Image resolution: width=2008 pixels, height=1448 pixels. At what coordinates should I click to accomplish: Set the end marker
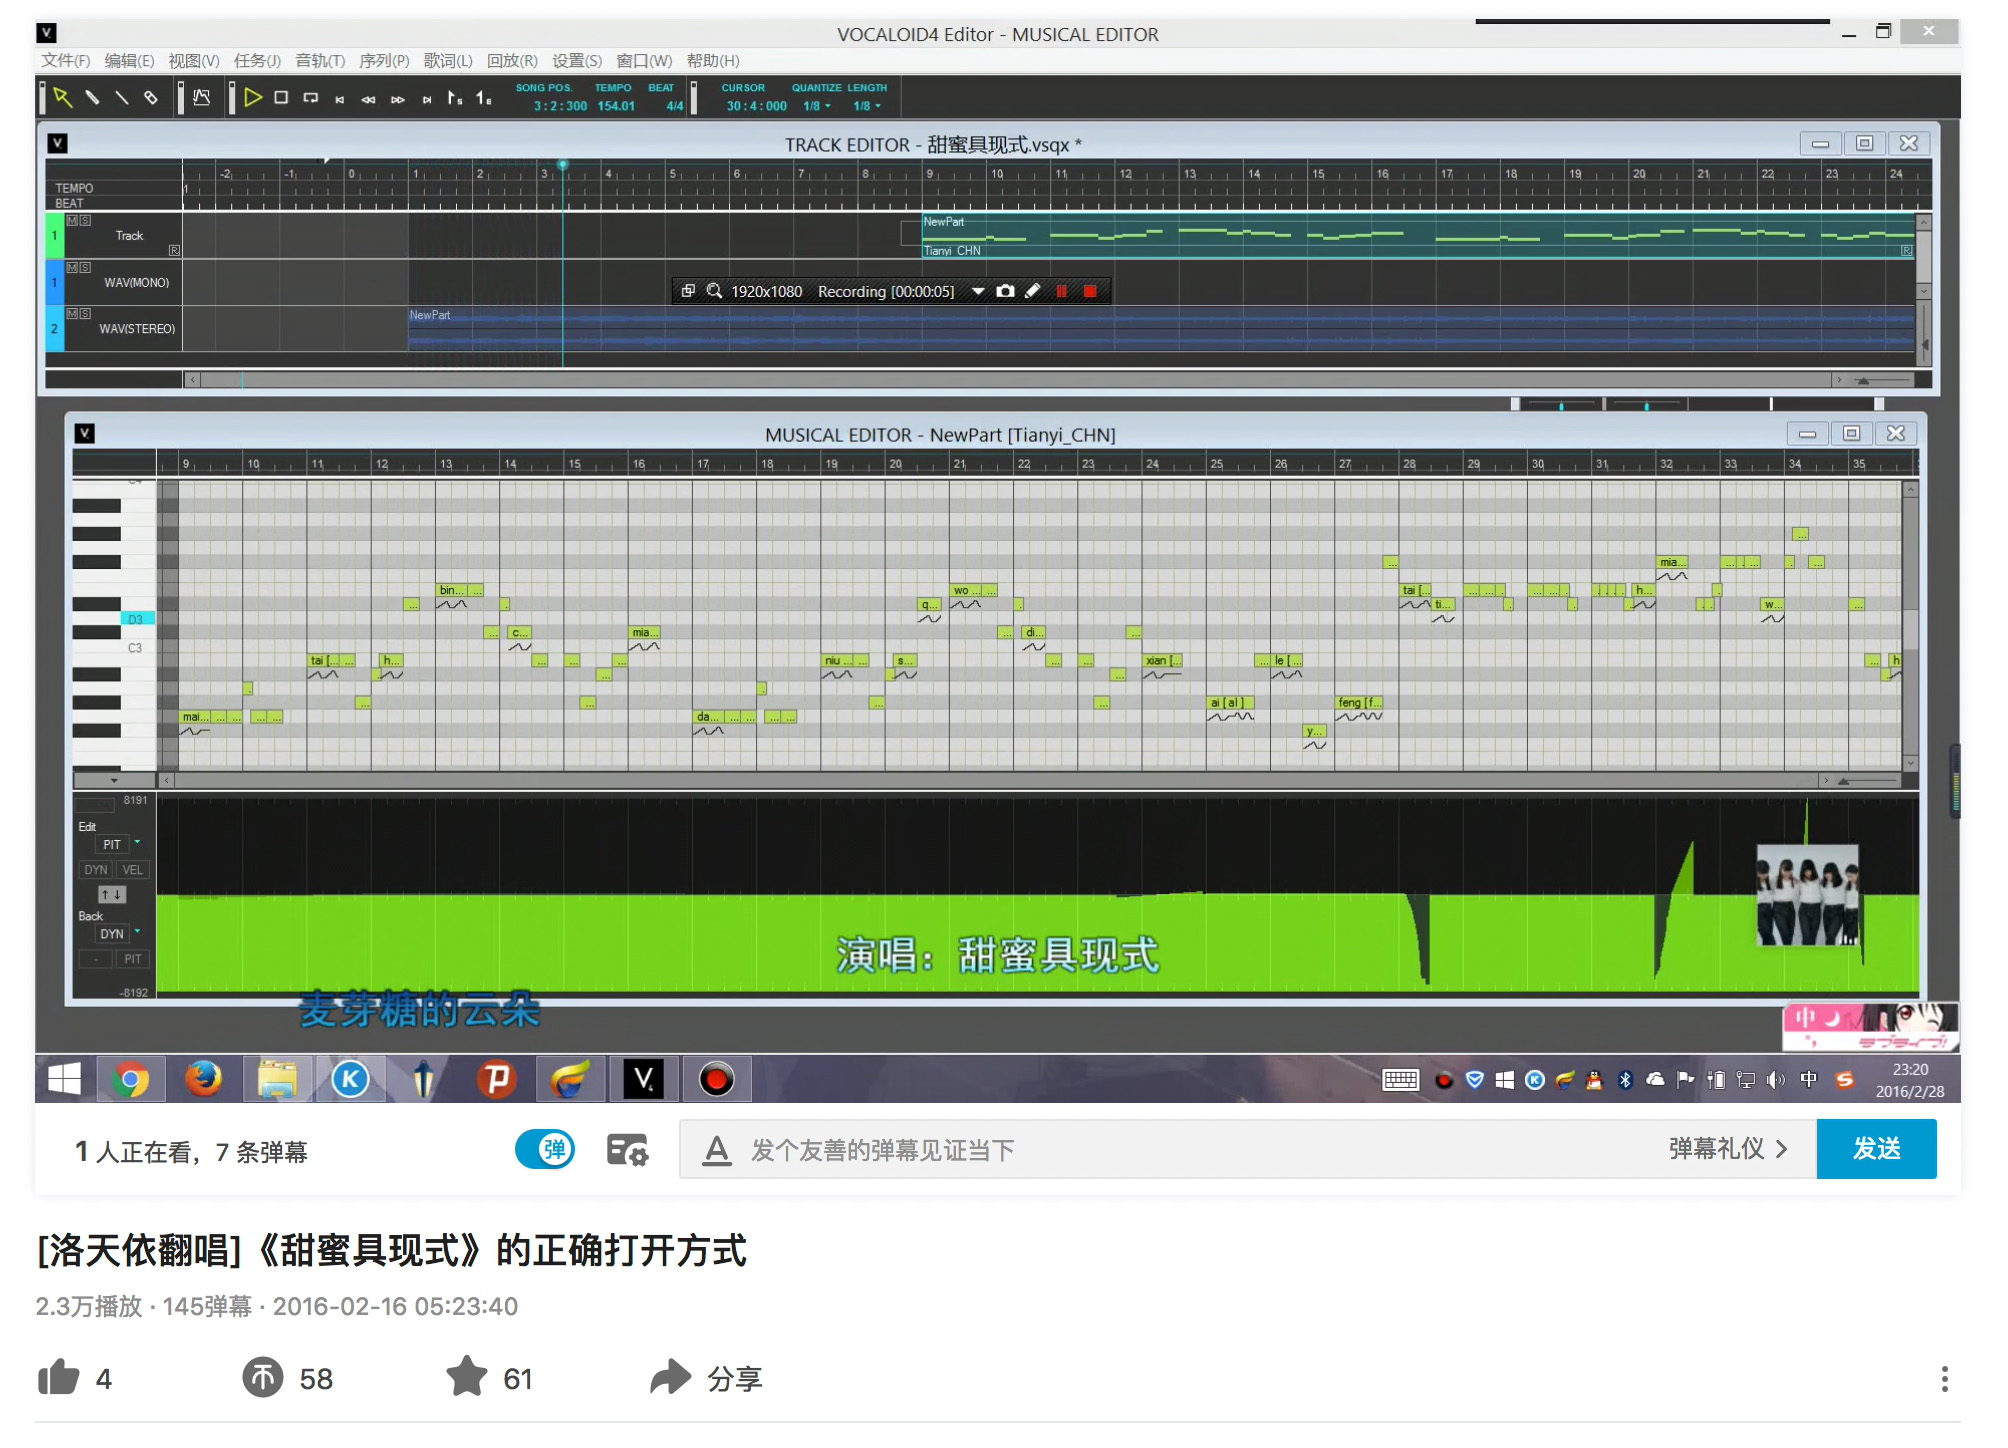point(484,98)
